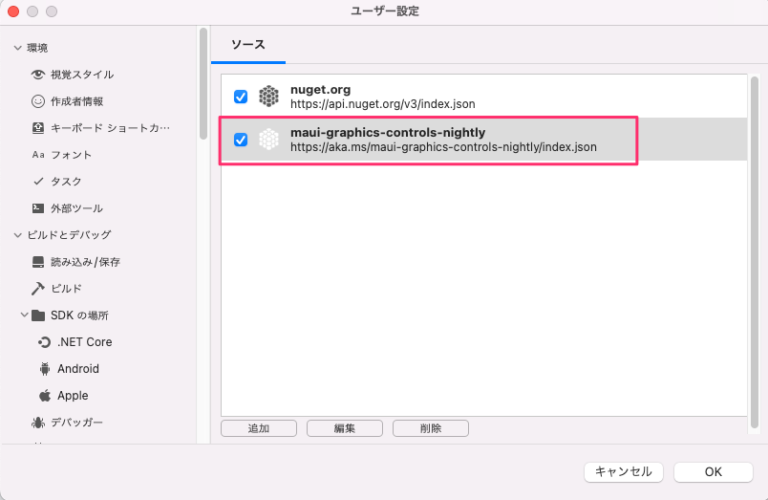Click the keyboard shortcut icon in sidebar
The height and width of the screenshot is (500, 768).
tap(38, 128)
